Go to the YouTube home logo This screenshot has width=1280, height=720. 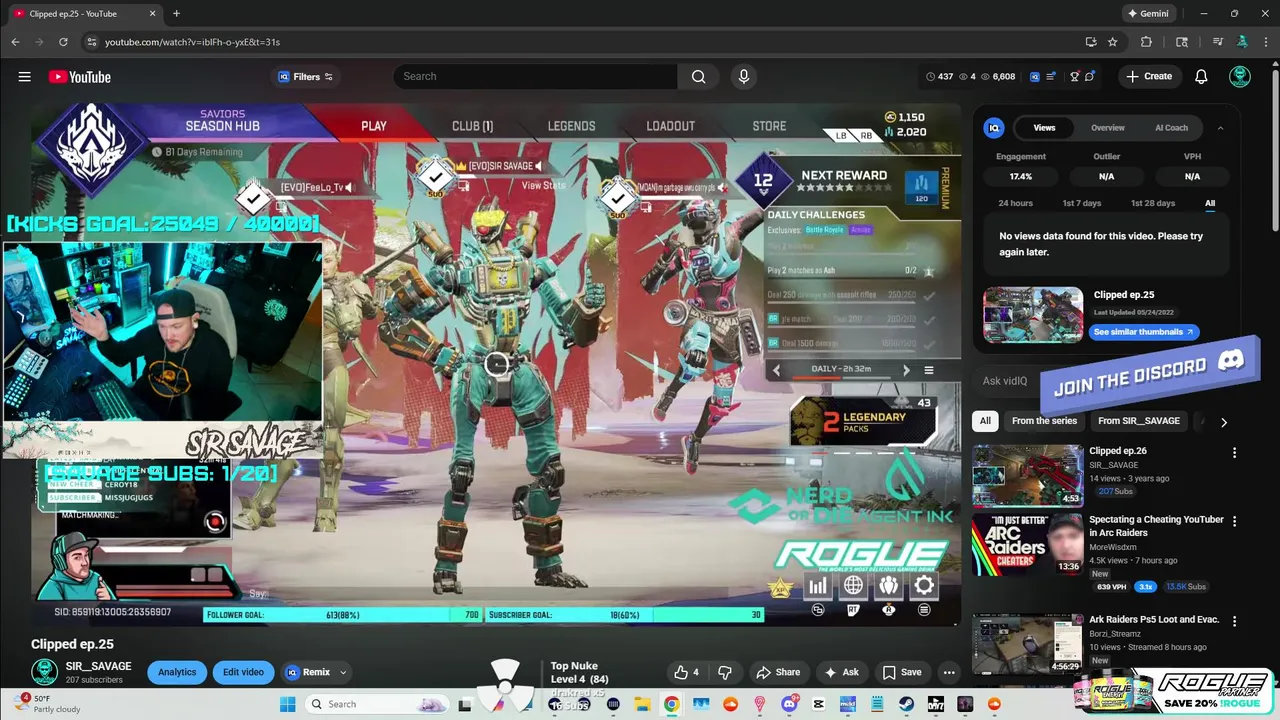pyautogui.click(x=79, y=77)
